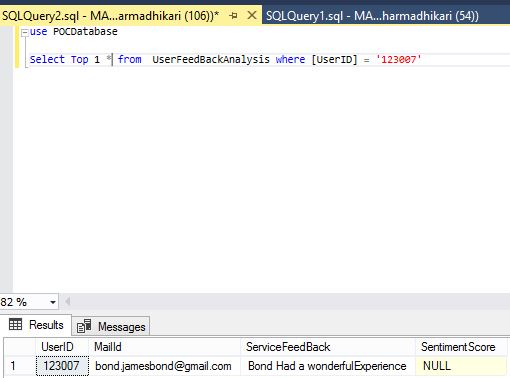The image size is (510, 378).
Task: Click UserFeedBackAnalysis table name
Action: pos(211,59)
